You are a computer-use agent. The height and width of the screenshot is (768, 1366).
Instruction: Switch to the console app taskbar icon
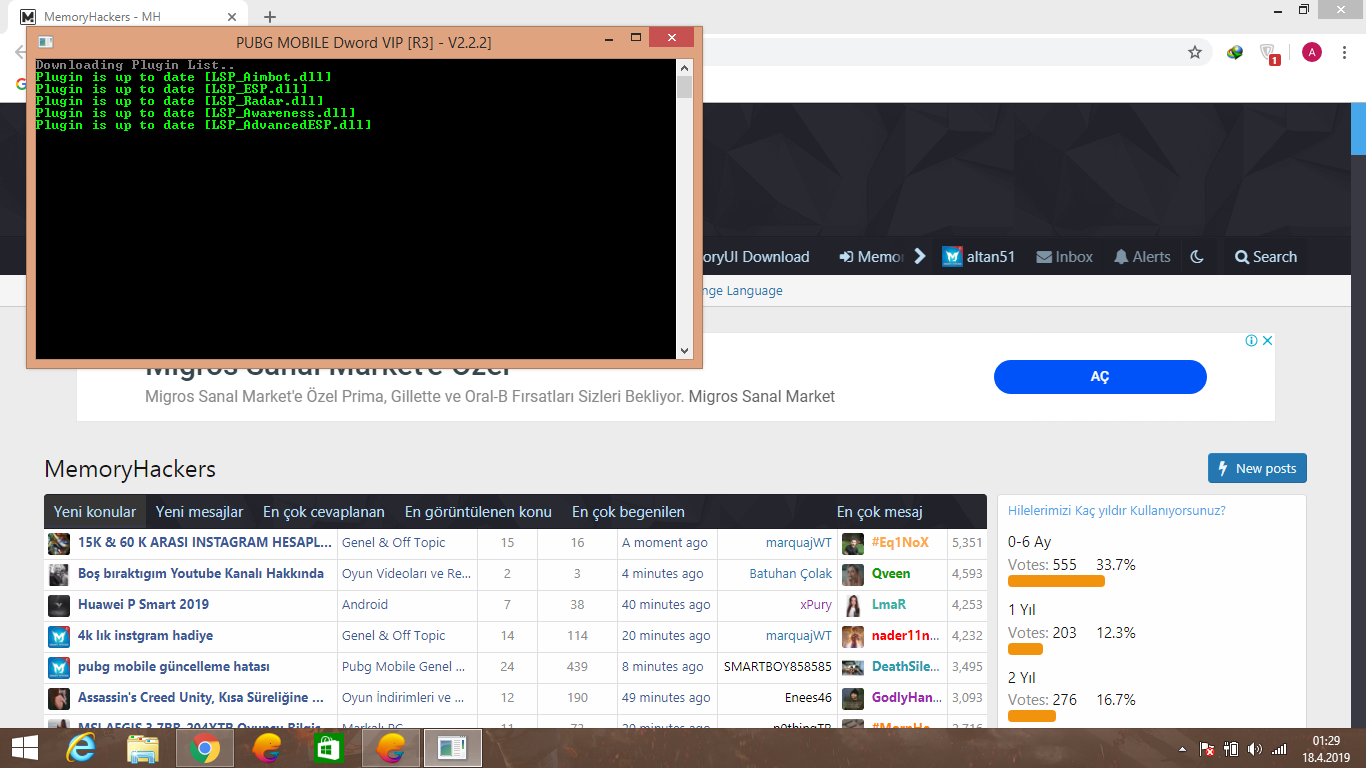click(453, 748)
